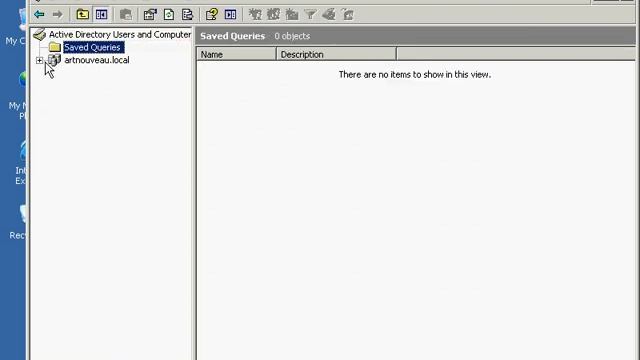The height and width of the screenshot is (360, 640).
Task: Click the Active Directory root node icon
Action: coord(40,35)
